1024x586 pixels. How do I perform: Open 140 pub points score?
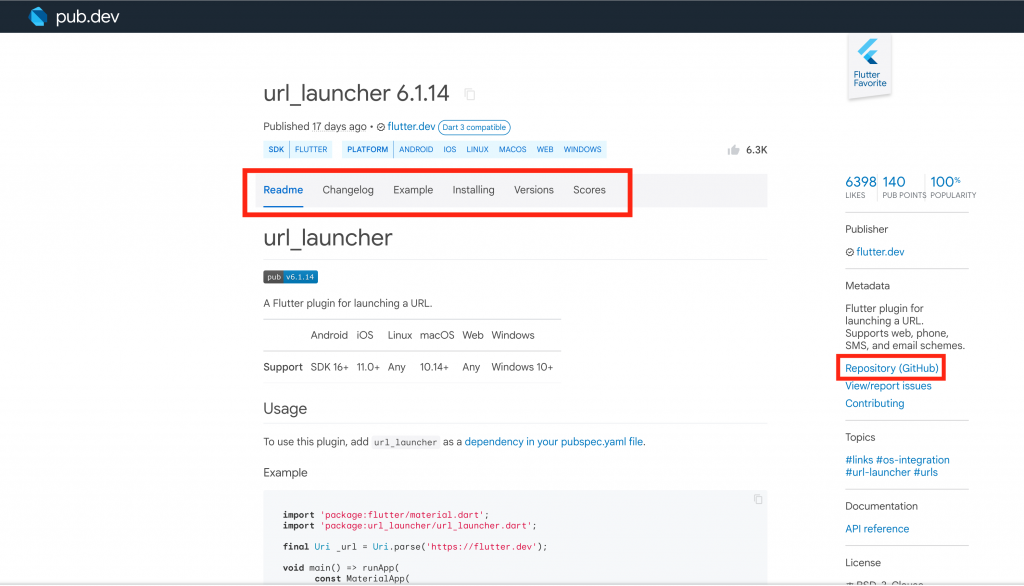pos(903,186)
